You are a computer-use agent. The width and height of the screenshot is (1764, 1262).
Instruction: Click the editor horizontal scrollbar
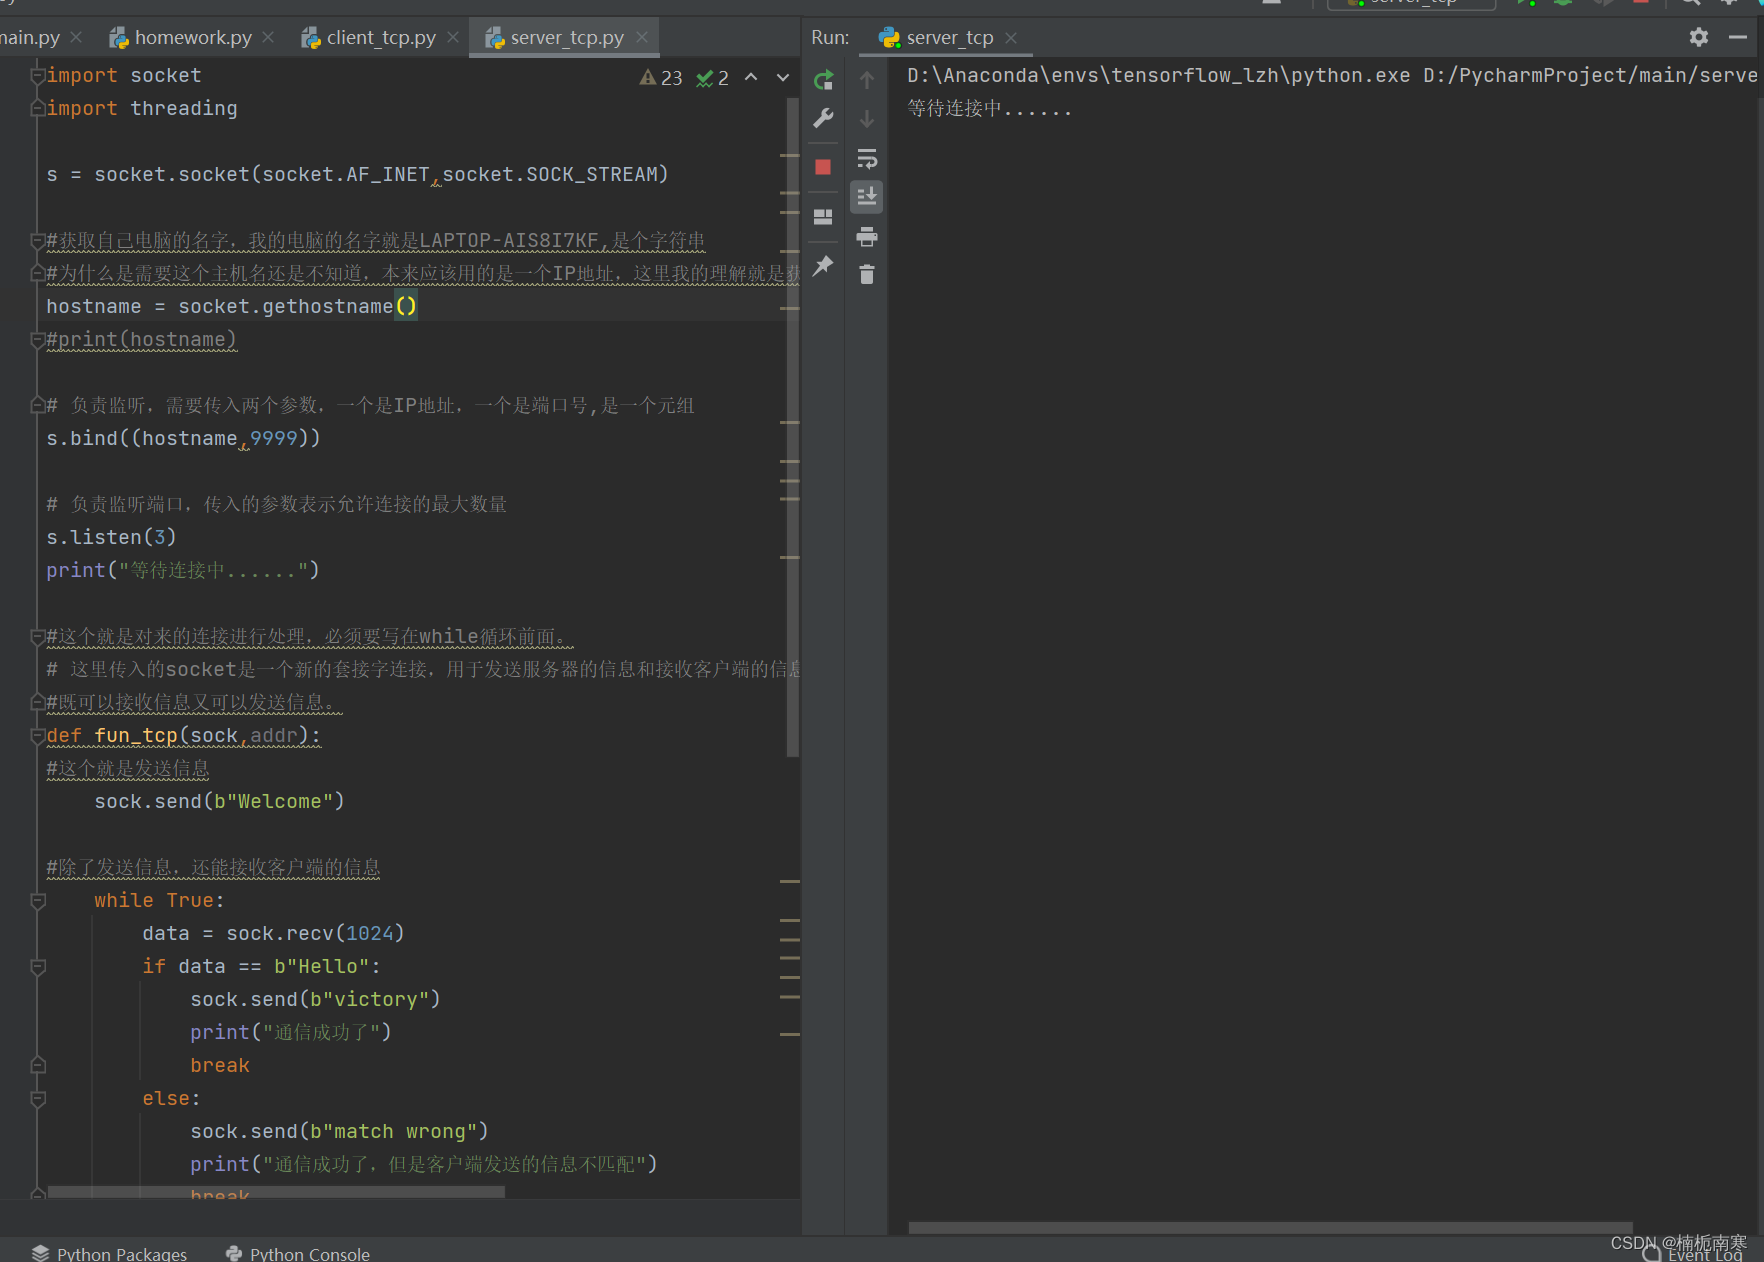coord(276,1192)
